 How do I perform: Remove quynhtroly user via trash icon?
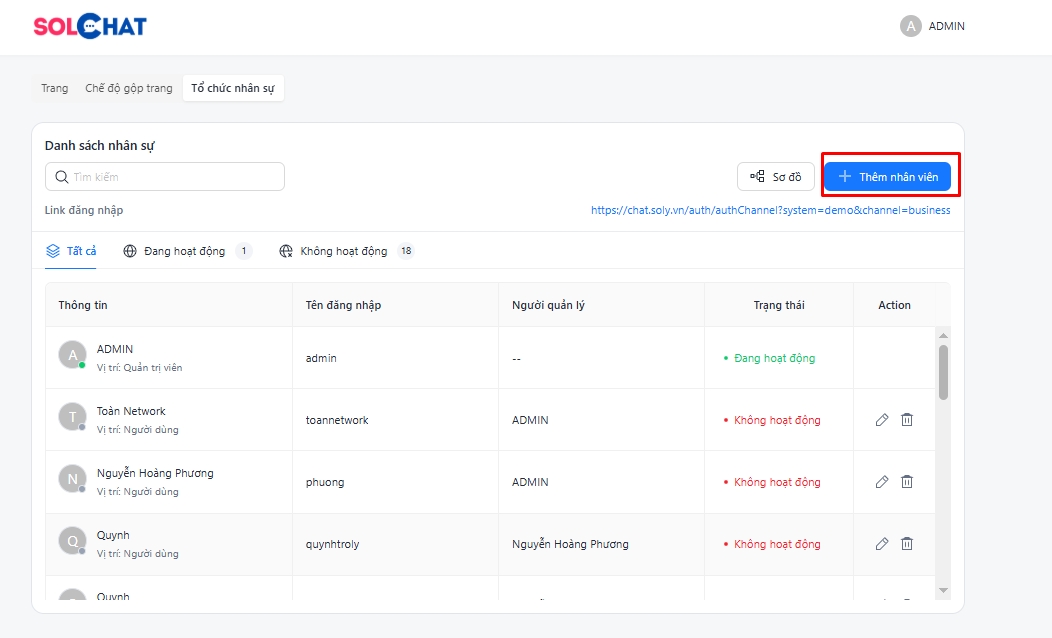pyautogui.click(x=907, y=544)
